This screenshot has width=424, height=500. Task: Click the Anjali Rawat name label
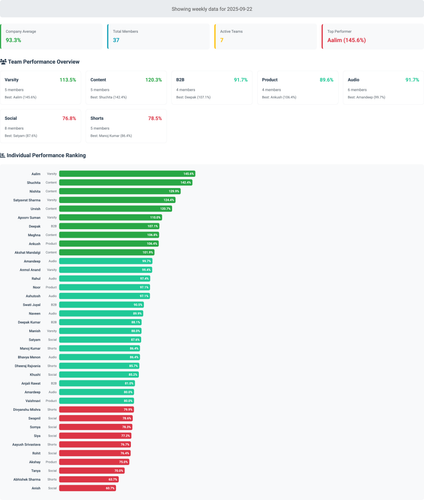(x=31, y=383)
